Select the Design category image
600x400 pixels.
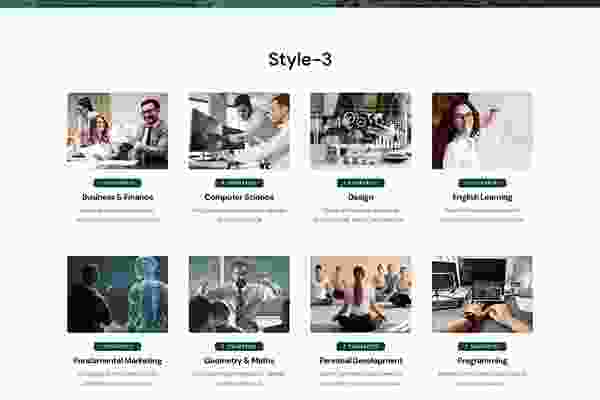tap(360, 131)
